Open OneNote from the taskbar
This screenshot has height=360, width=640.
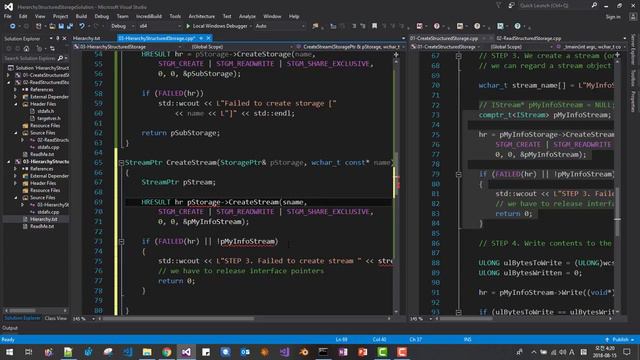point(343,352)
